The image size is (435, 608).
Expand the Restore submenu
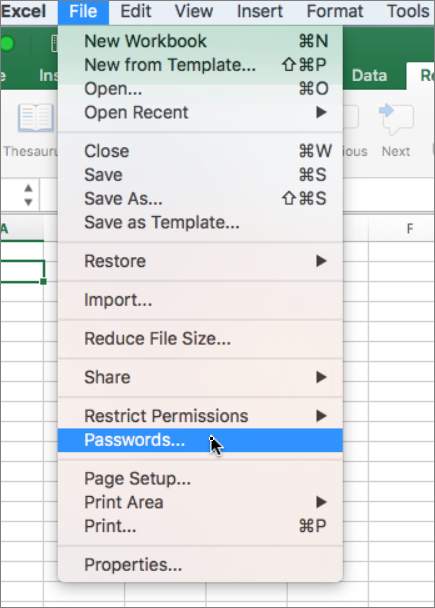[x=200, y=261]
